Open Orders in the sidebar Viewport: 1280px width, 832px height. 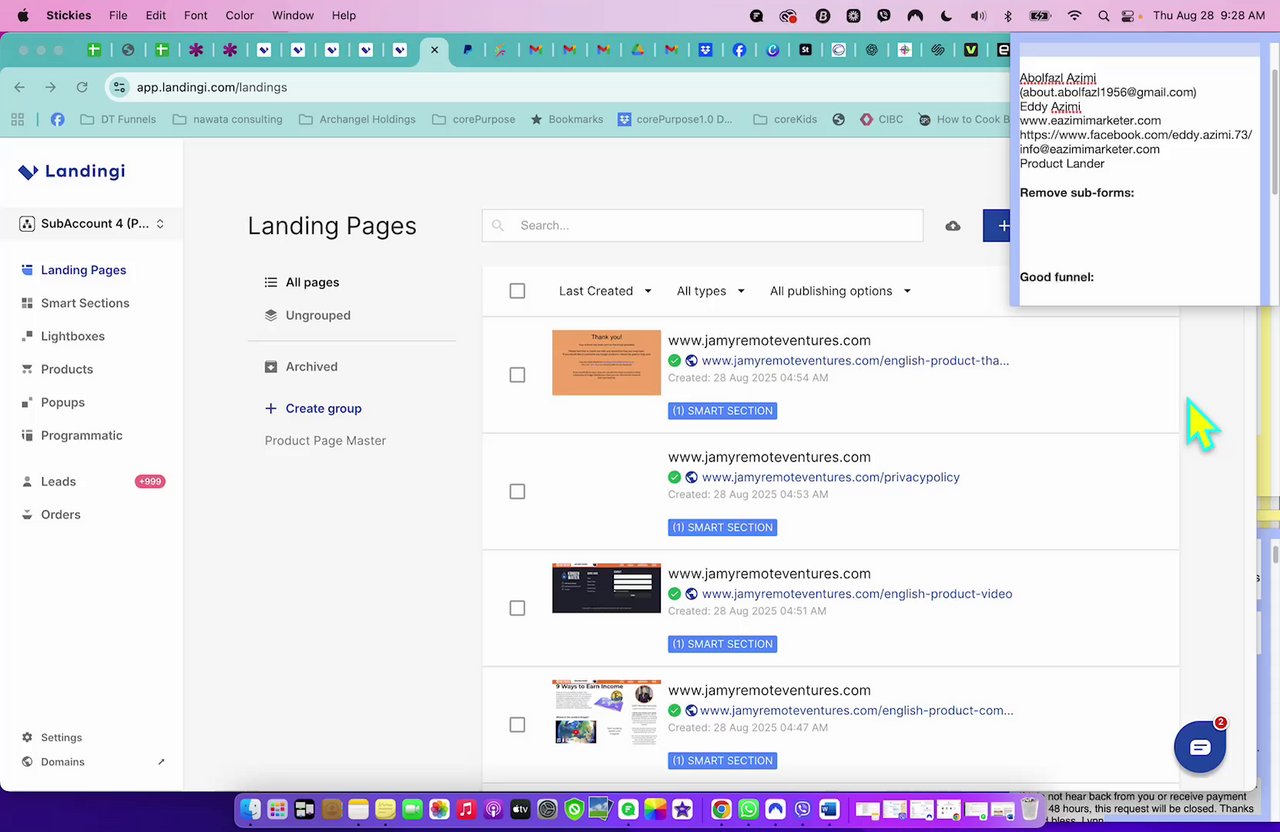click(60, 514)
